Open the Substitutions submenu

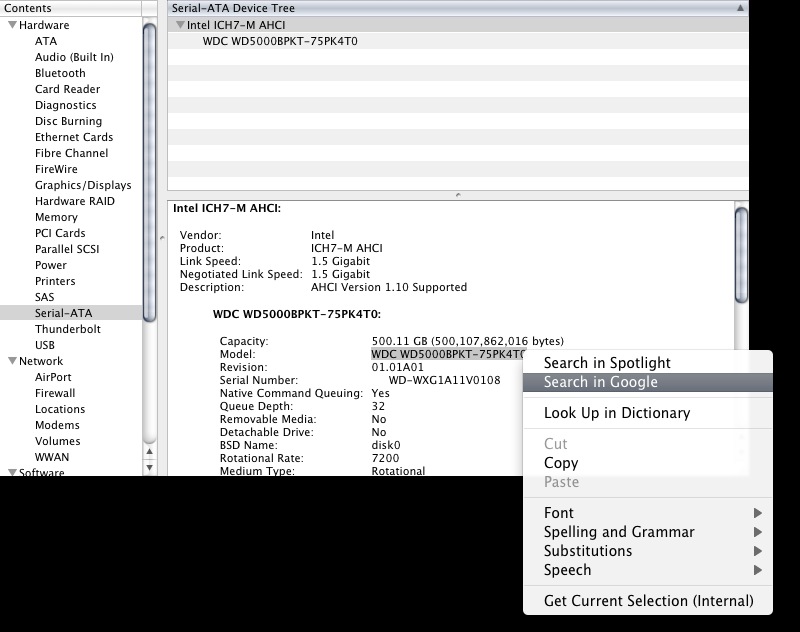pos(648,551)
